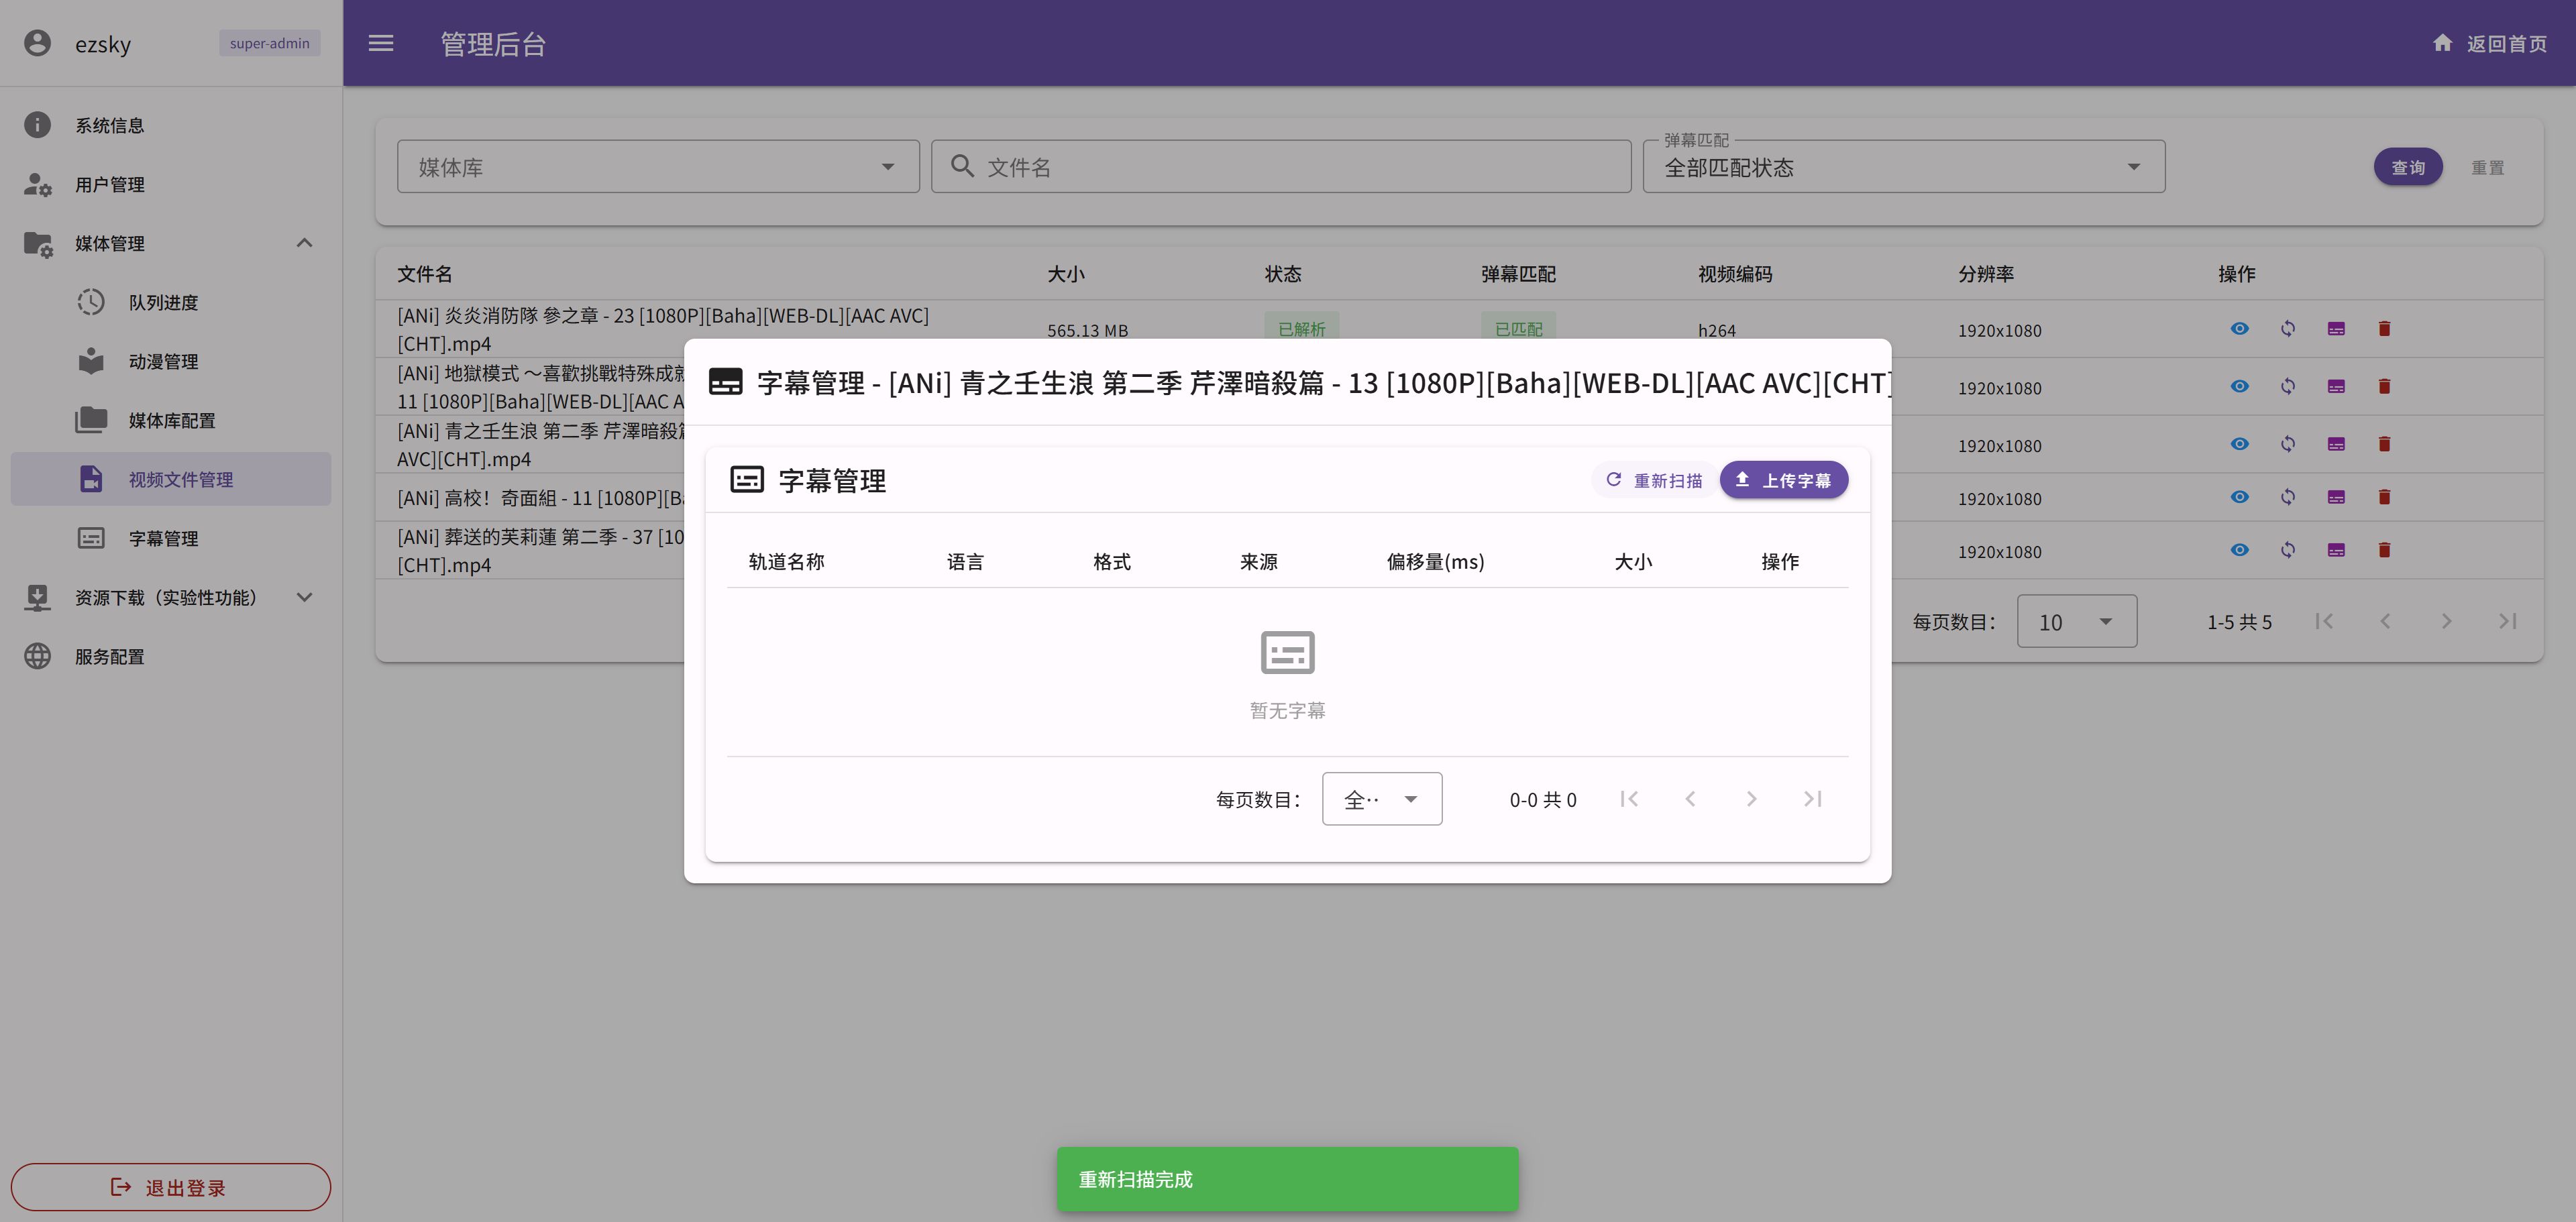View details of 炎炎消防队 with eye icon
The width and height of the screenshot is (2576, 1222).
(2240, 329)
